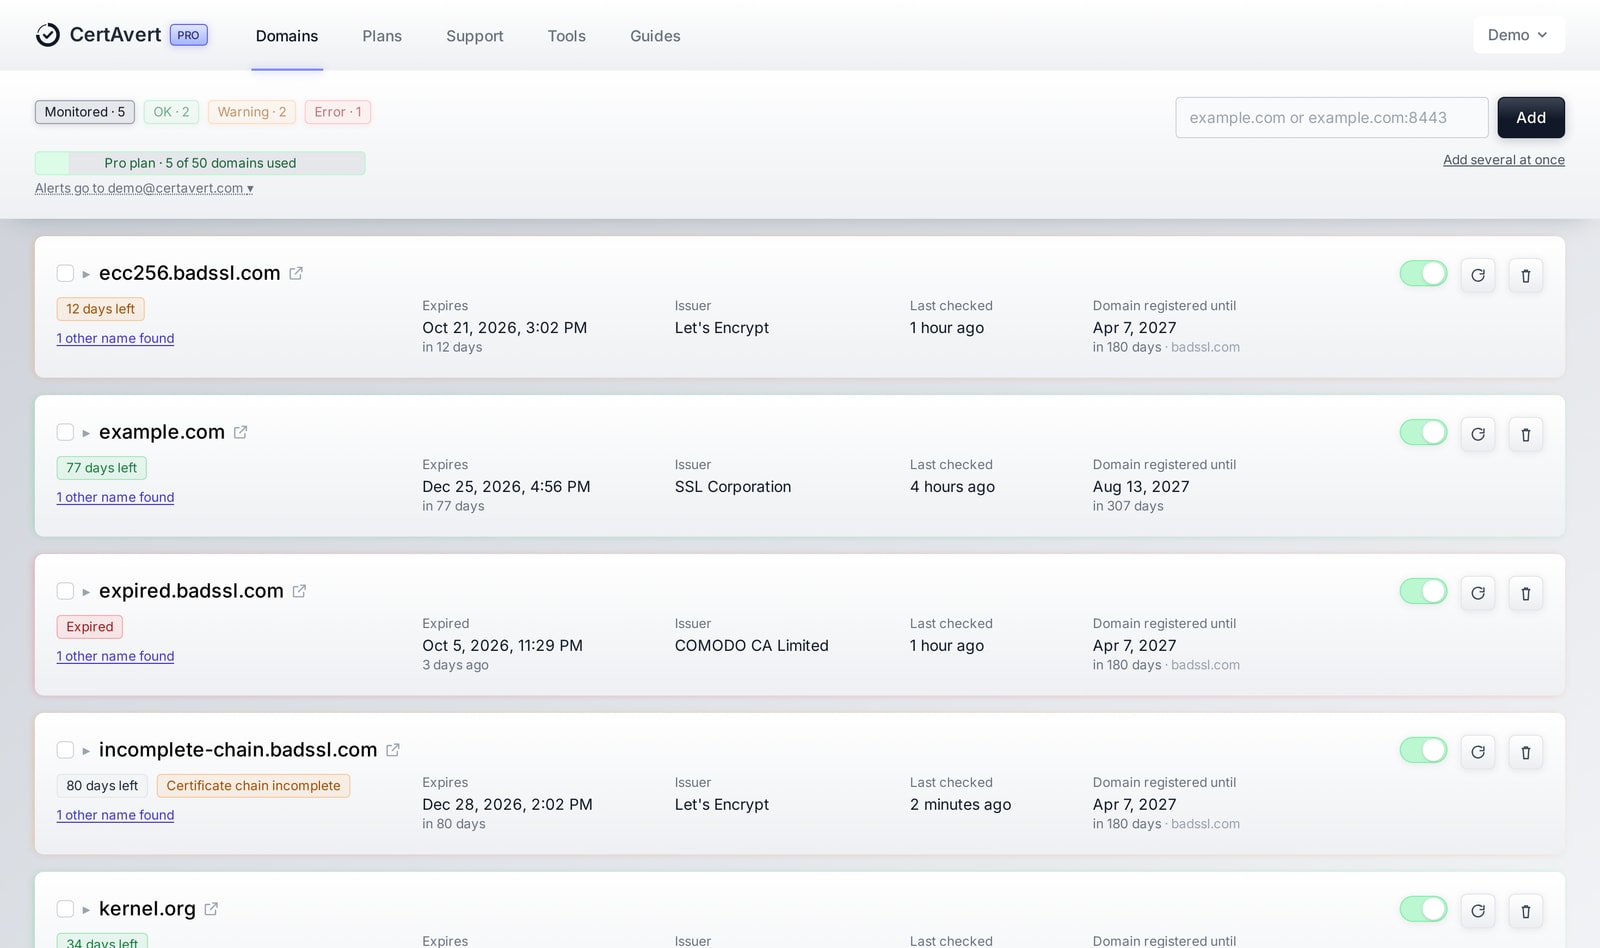
Task: Delete example.com with trash icon
Action: [x=1526, y=434]
